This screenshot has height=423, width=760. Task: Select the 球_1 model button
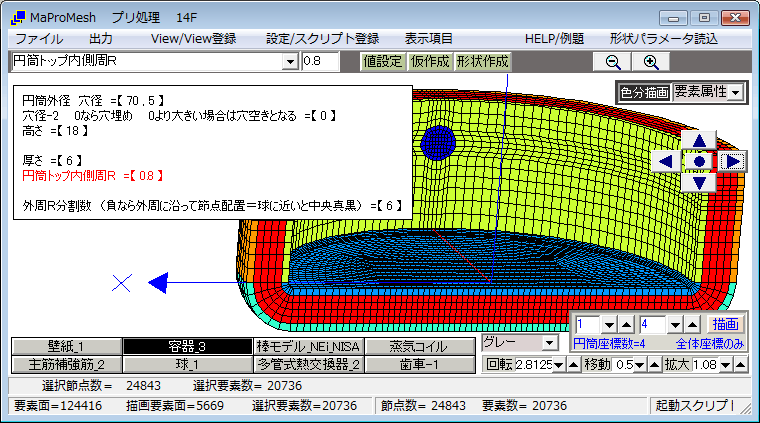187,364
